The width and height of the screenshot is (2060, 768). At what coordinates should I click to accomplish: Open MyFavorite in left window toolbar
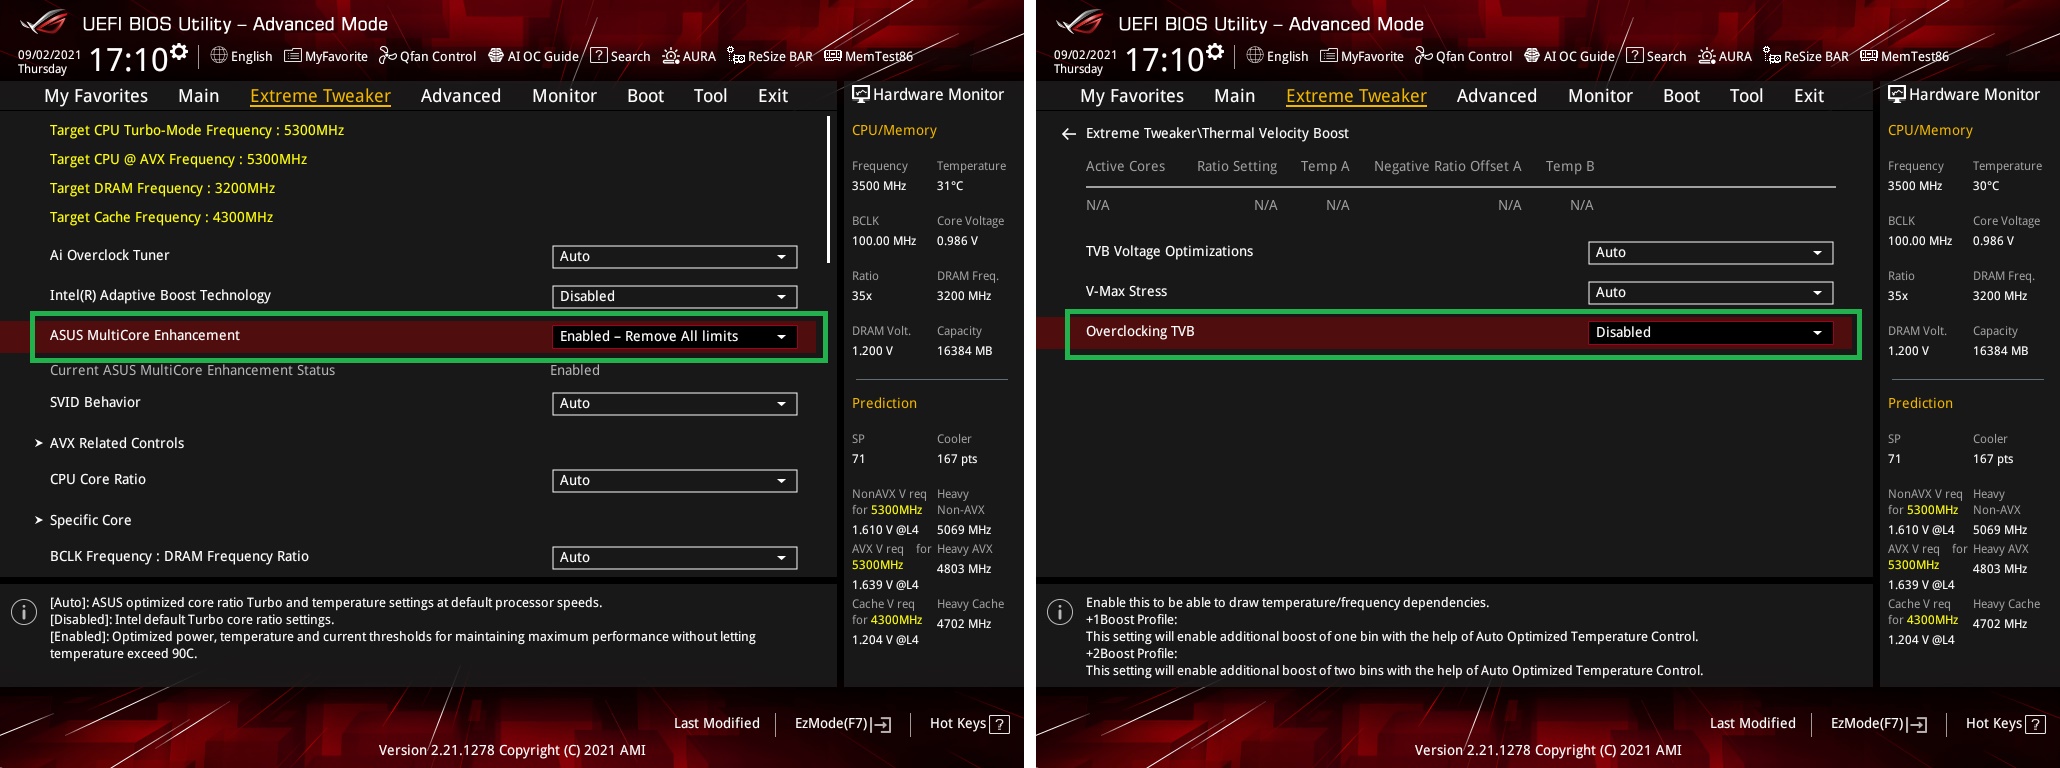(326, 56)
